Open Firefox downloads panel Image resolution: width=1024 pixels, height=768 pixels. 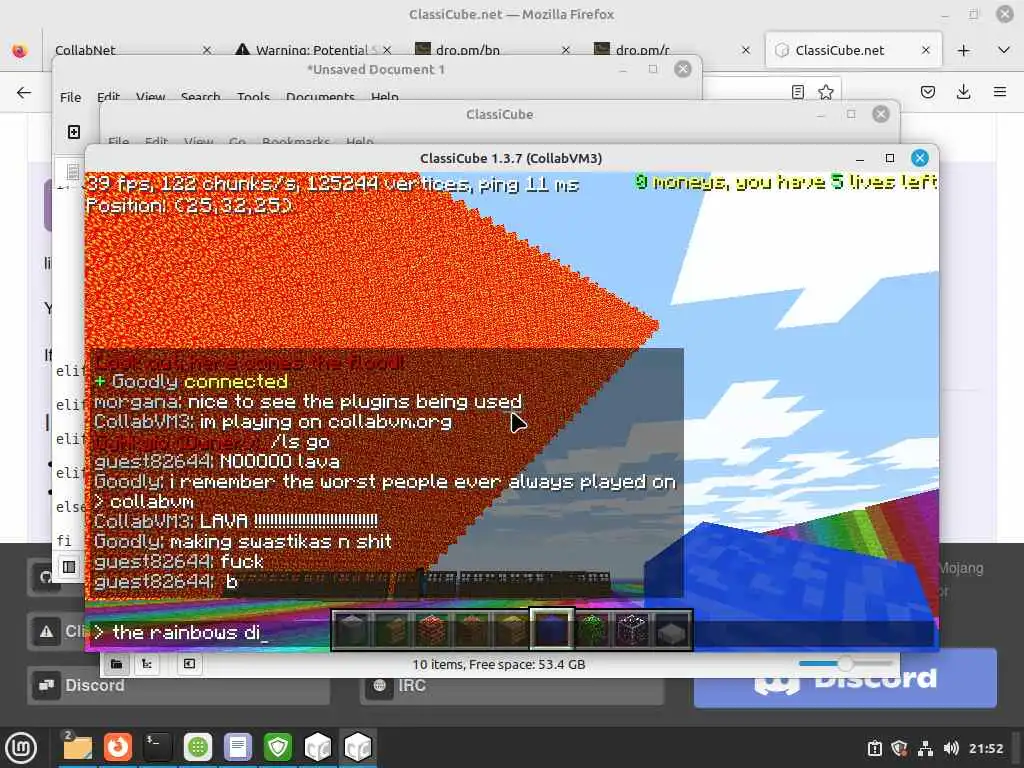click(x=963, y=92)
